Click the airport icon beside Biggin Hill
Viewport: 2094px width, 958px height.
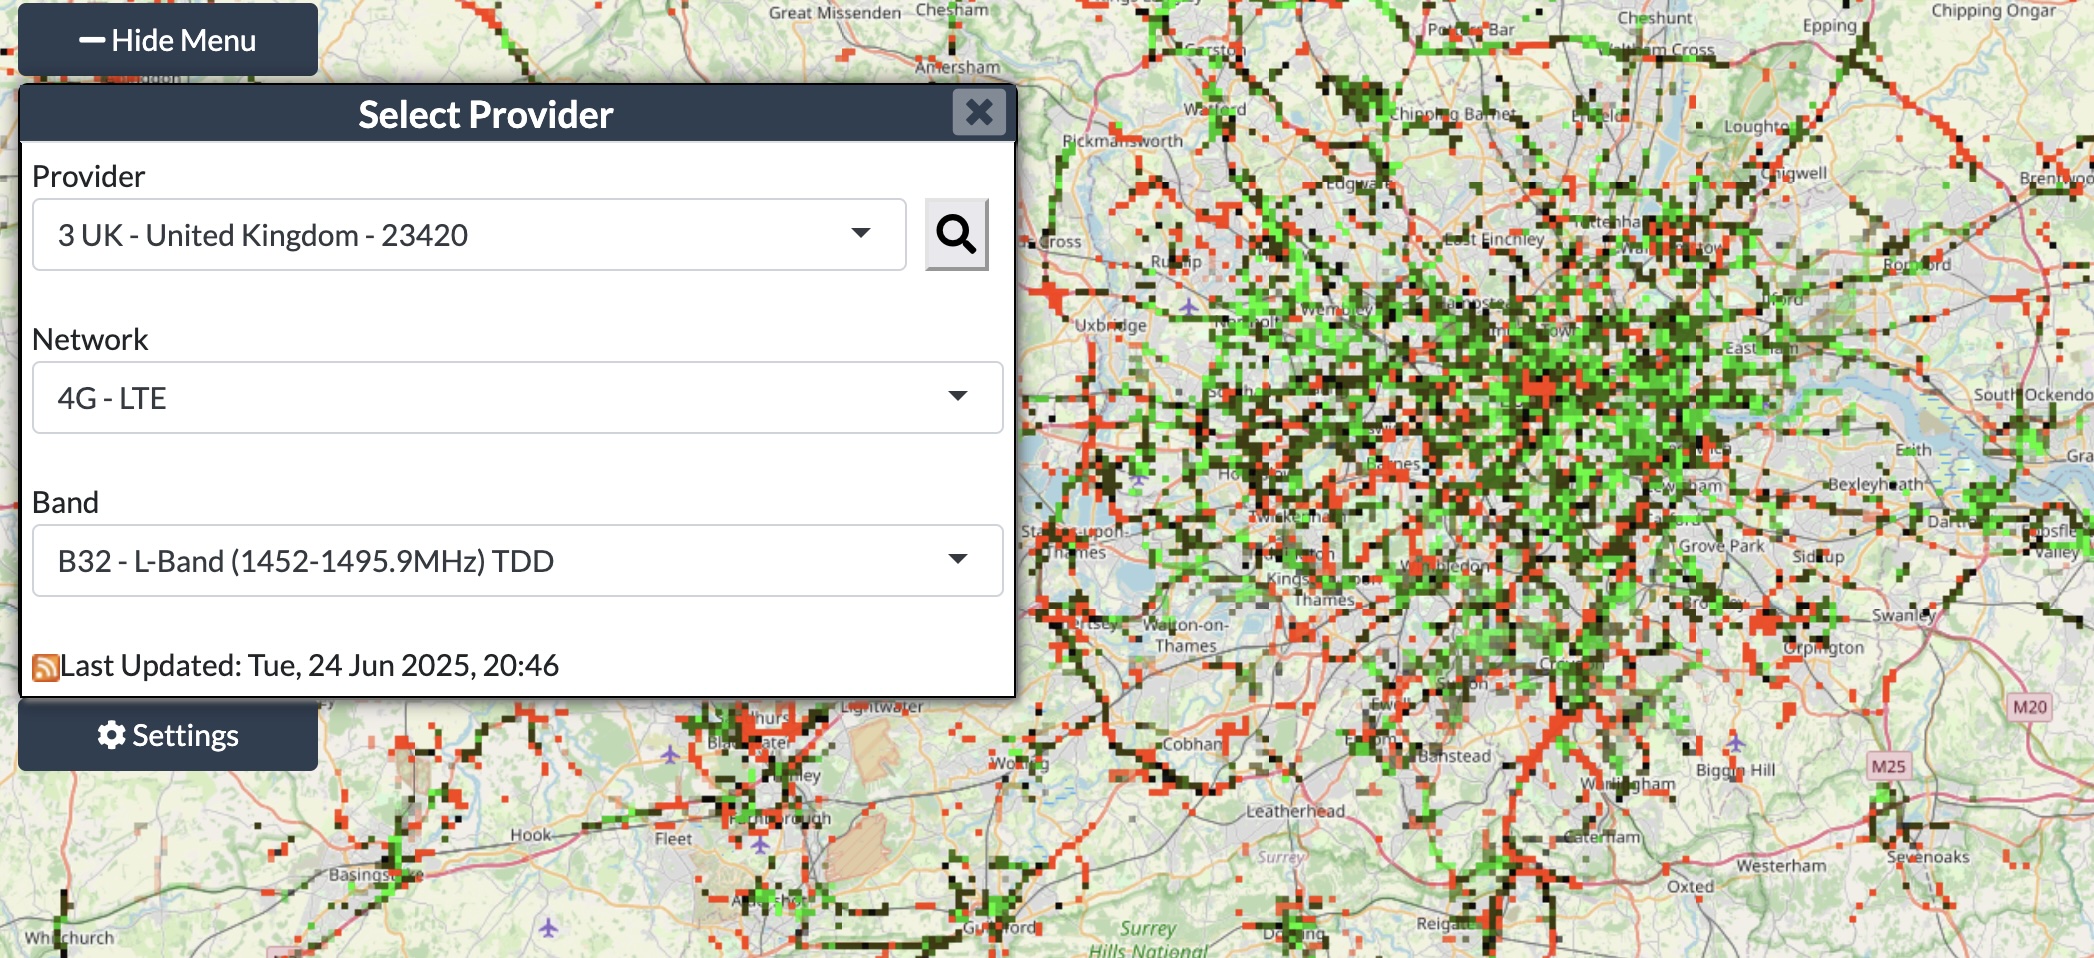[x=1735, y=744]
